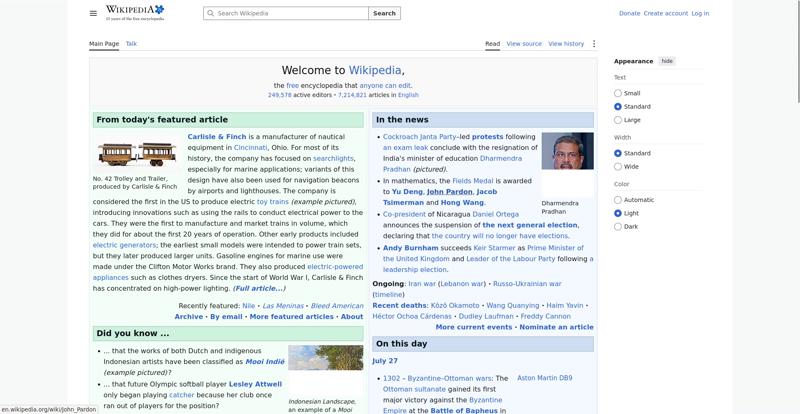Select Automatic color option

[x=618, y=200]
